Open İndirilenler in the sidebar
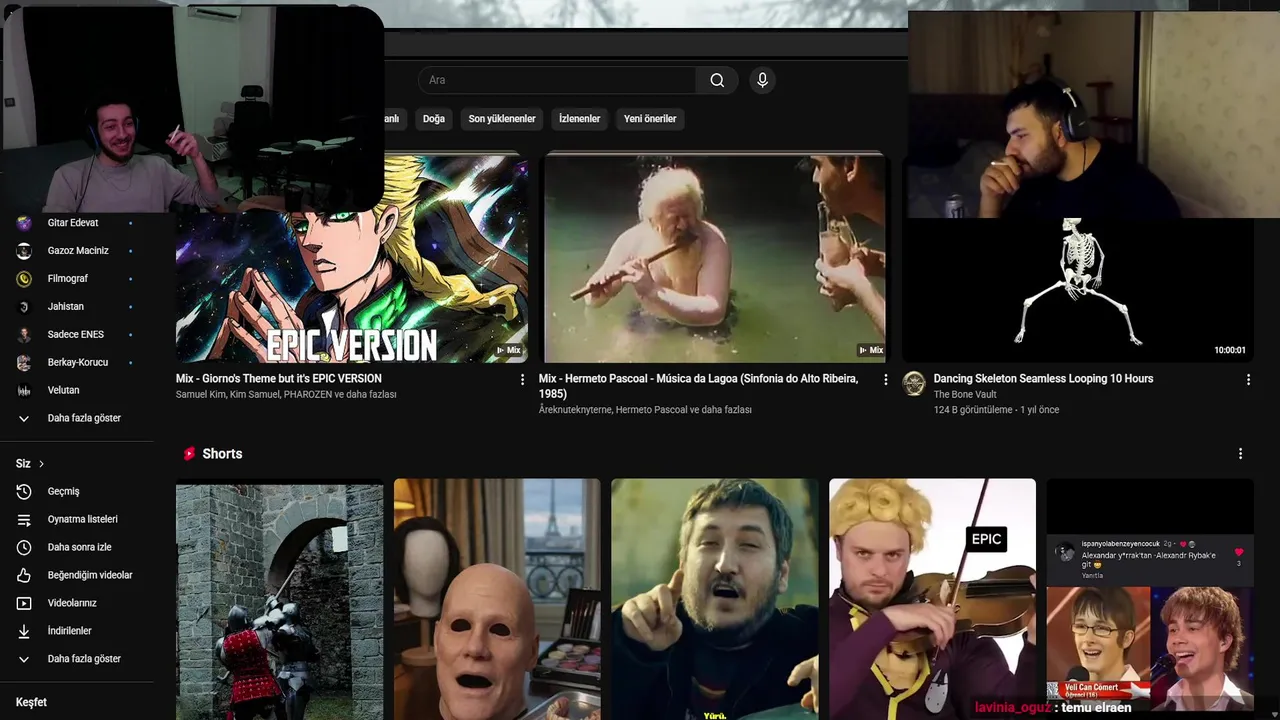 (x=70, y=632)
